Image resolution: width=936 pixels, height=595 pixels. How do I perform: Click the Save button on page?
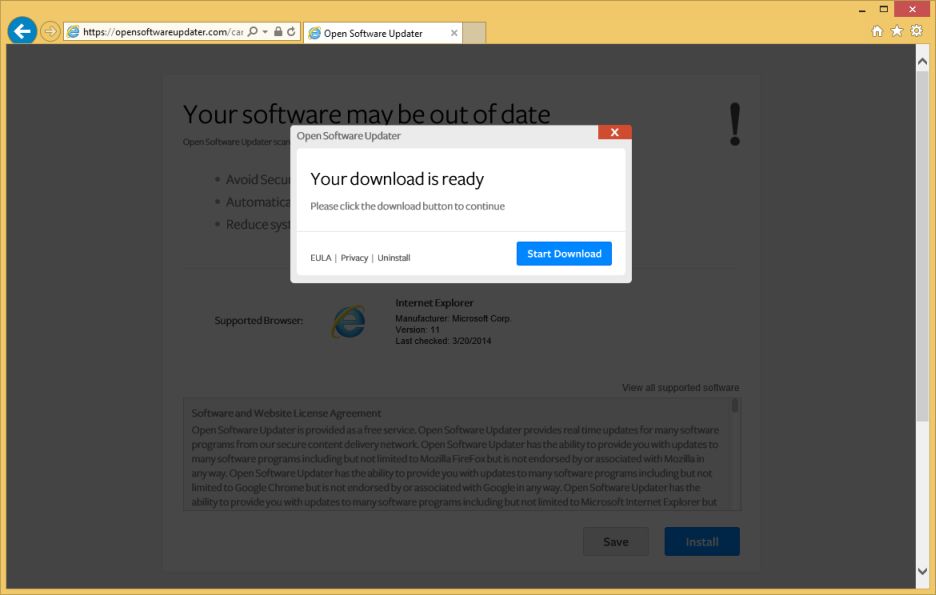coord(615,541)
